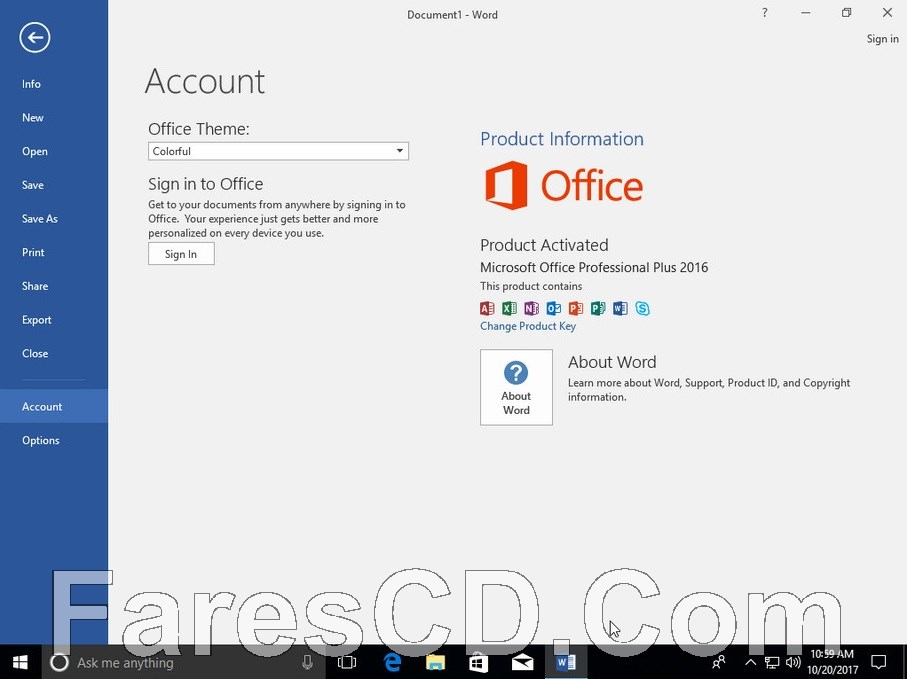This screenshot has height=679, width=907.
Task: Open Task View on the taskbar
Action: pos(346,662)
